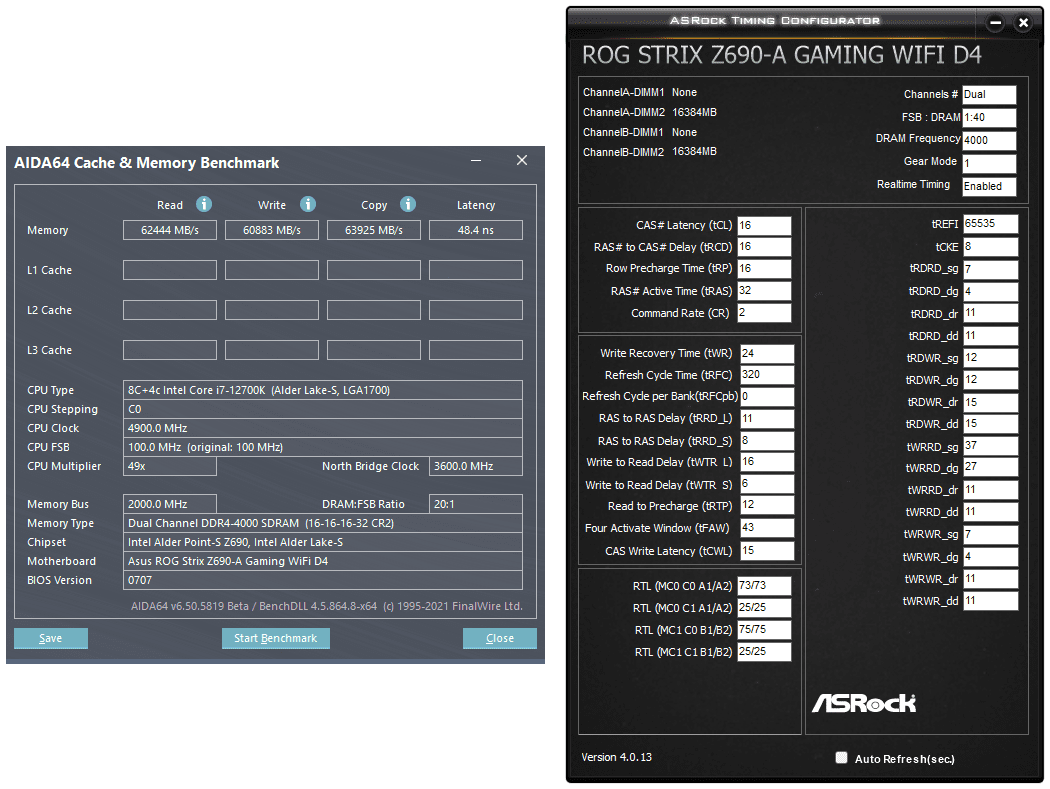Click the Read info icon

click(x=204, y=204)
